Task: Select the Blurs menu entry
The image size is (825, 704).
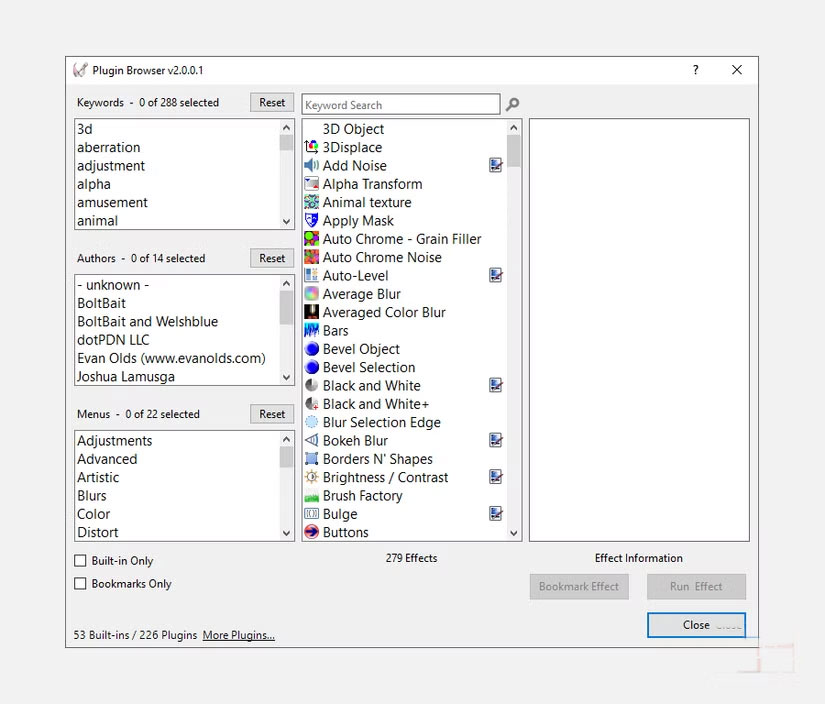Action: 92,495
